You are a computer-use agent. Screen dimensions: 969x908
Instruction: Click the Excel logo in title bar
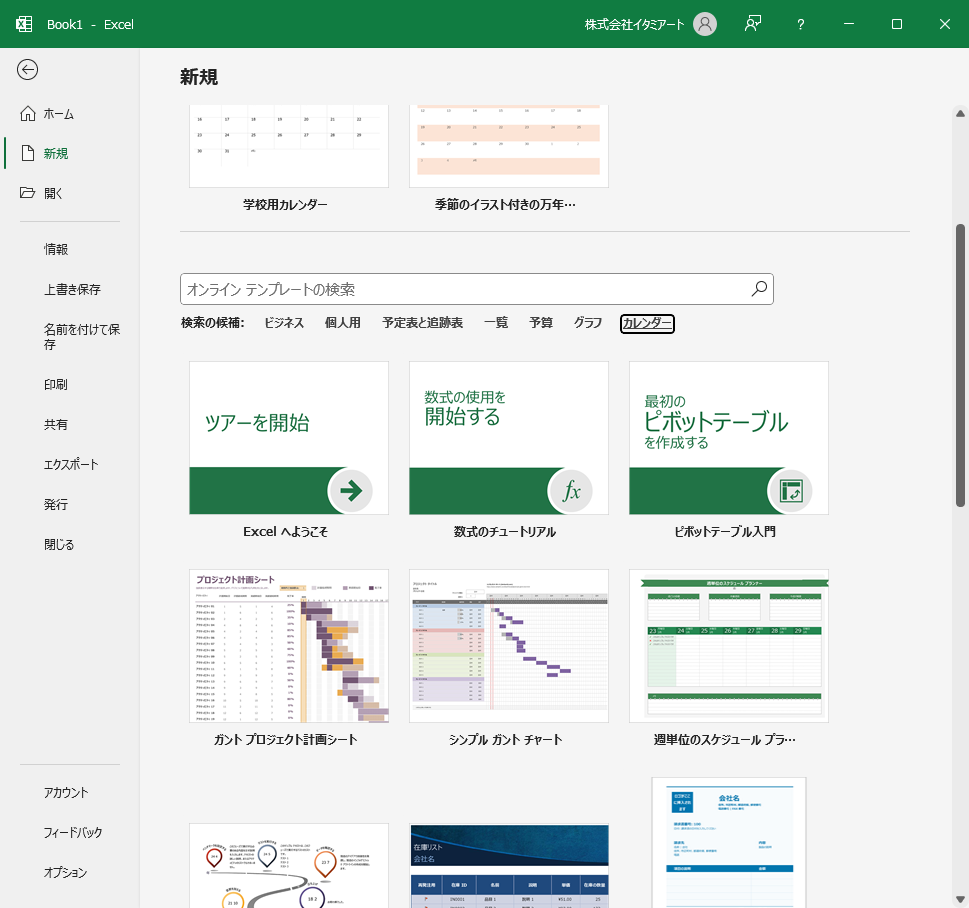(23, 24)
